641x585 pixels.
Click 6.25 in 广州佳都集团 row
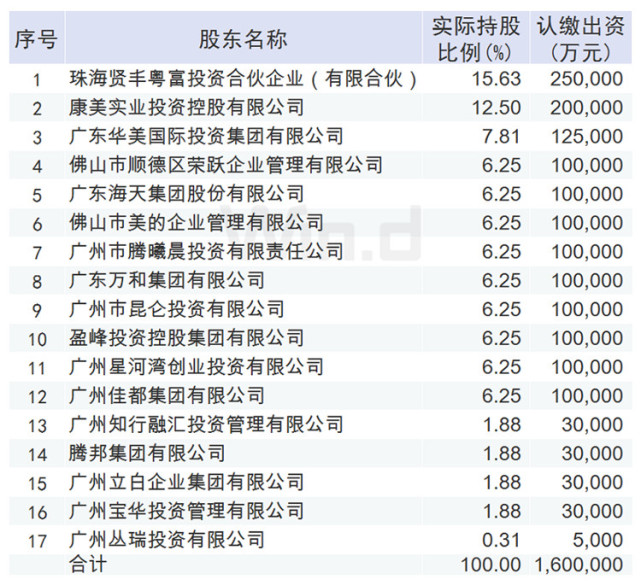502,396
